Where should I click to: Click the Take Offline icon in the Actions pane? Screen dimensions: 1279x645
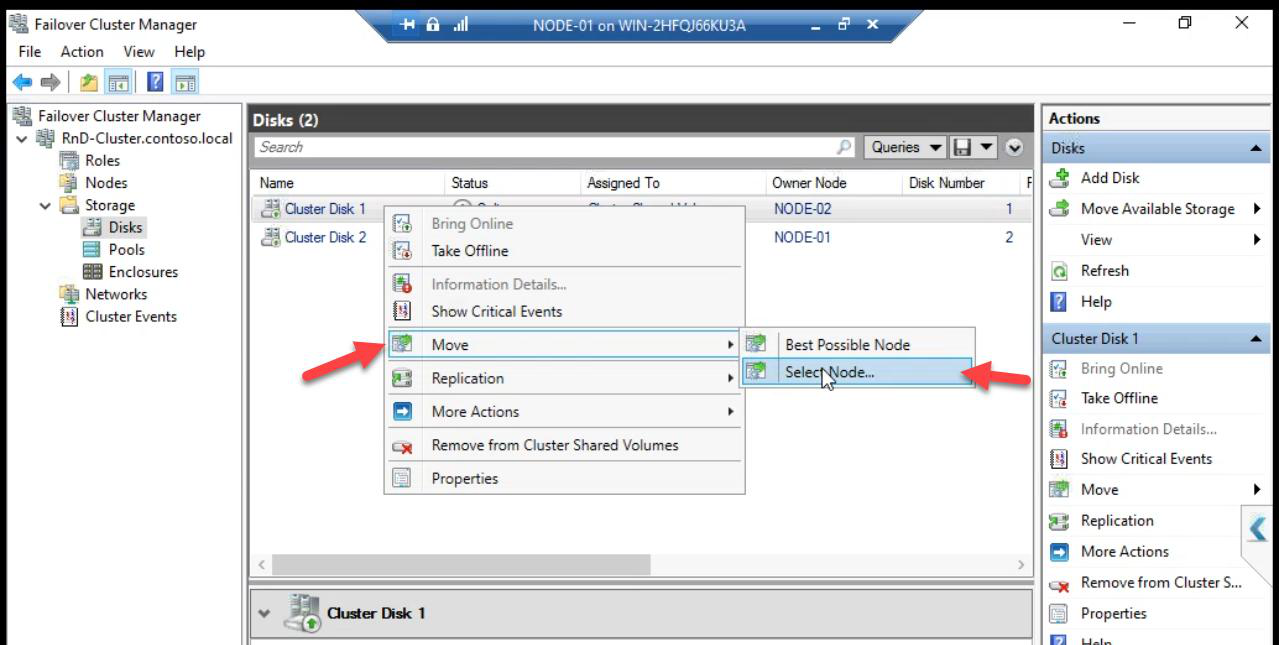pyautogui.click(x=1059, y=398)
